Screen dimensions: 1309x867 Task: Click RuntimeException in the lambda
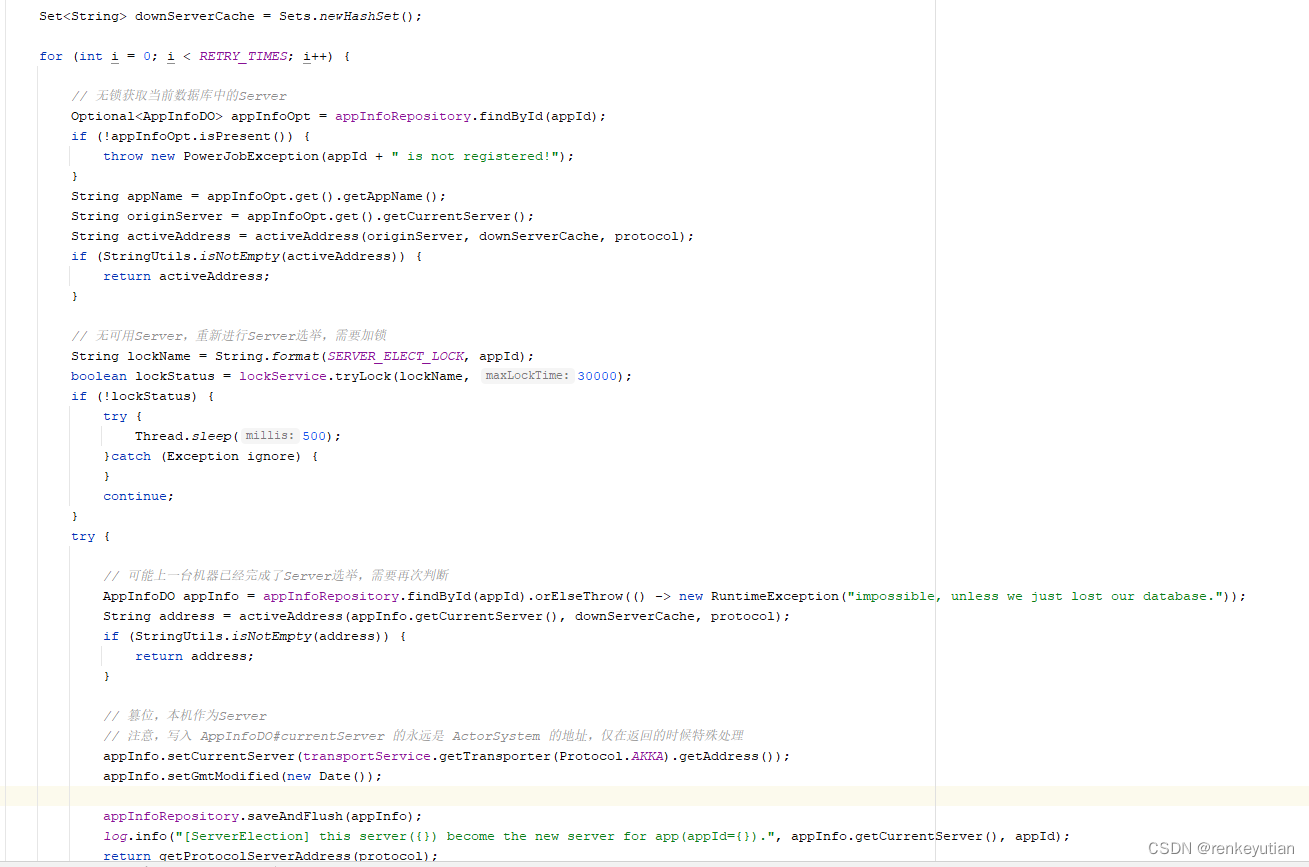tap(775, 596)
